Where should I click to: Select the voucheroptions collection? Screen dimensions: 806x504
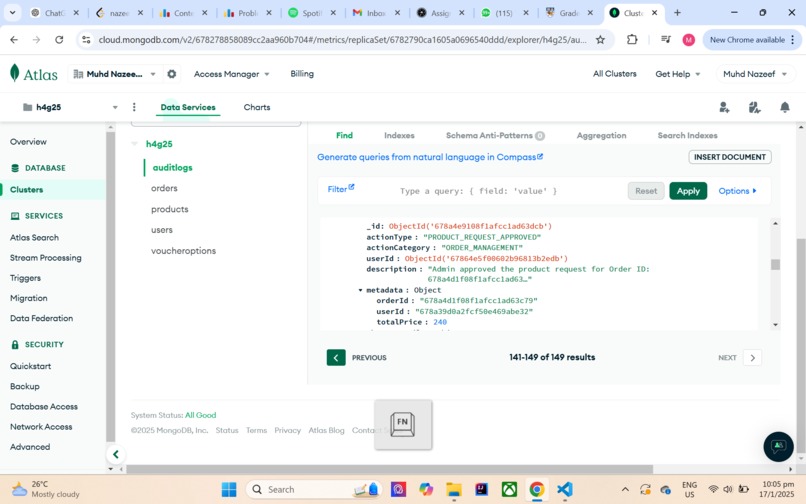pyautogui.click(x=183, y=251)
